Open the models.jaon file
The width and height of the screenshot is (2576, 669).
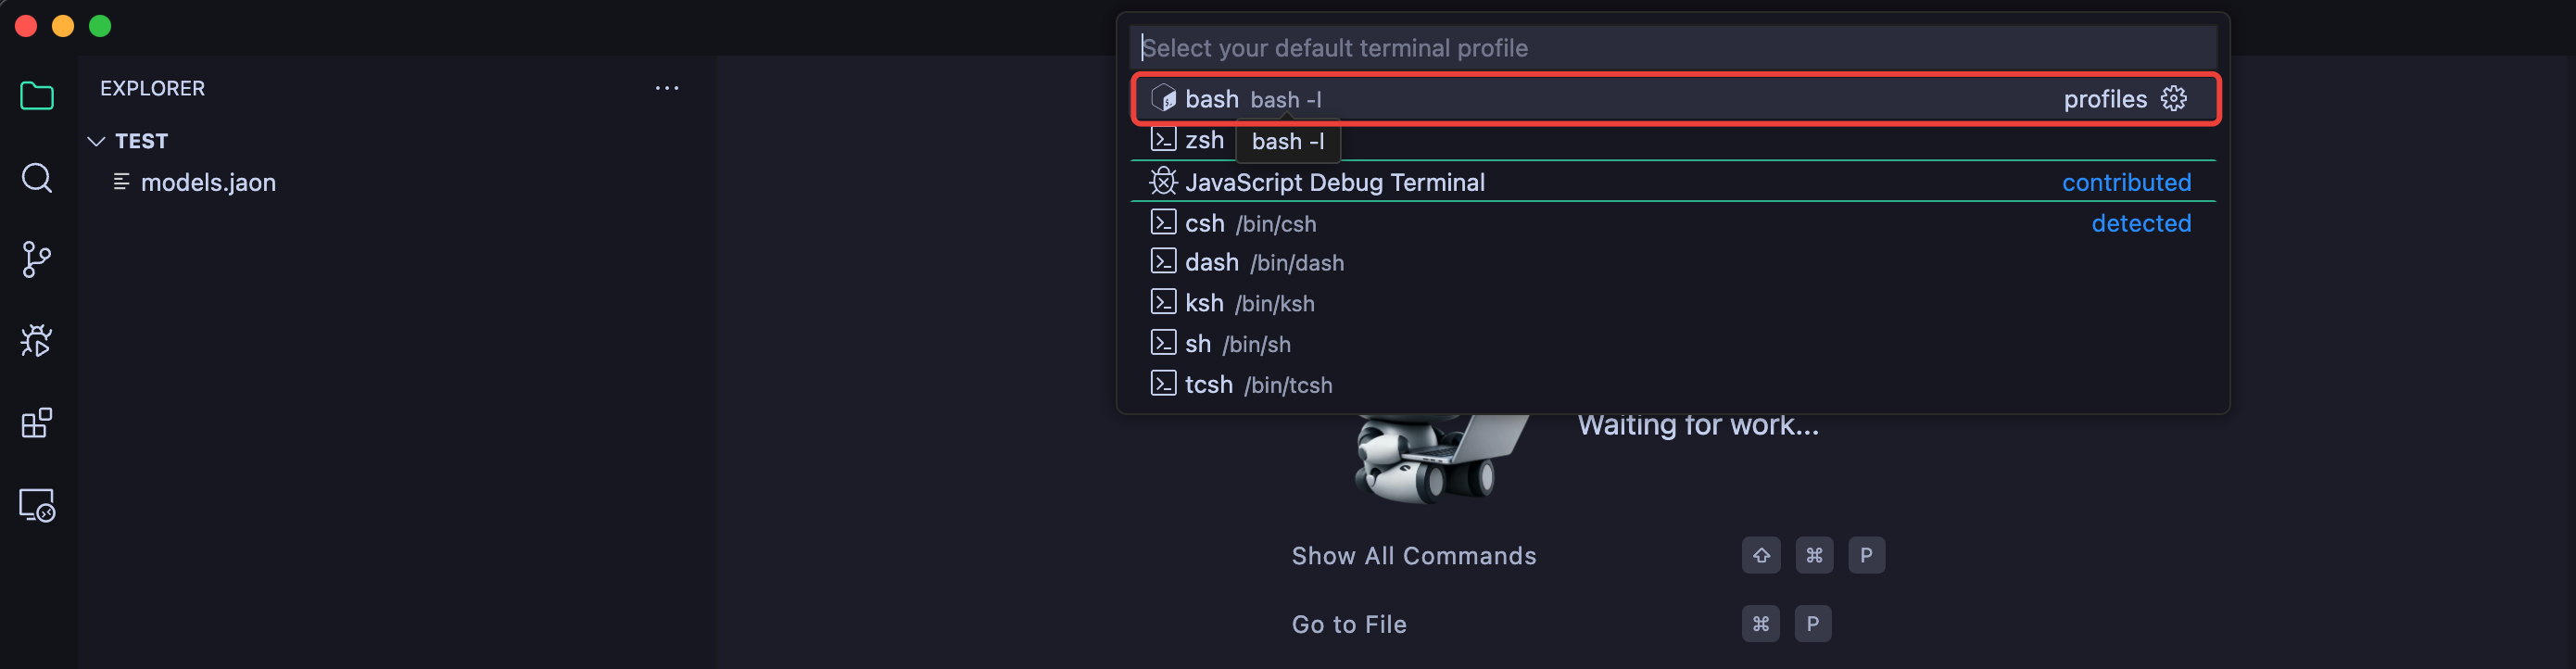208,182
